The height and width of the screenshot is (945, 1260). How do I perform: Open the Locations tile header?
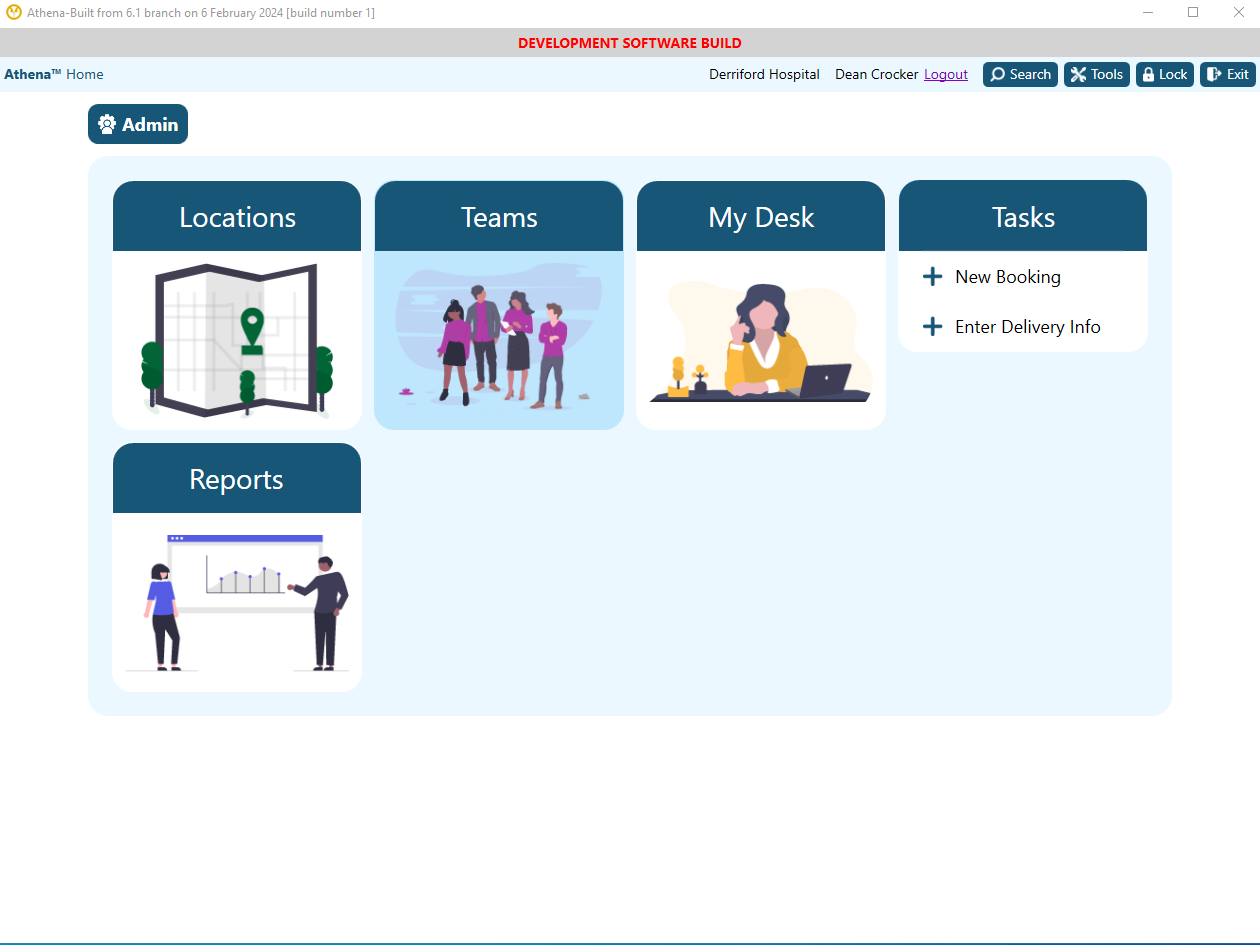click(x=237, y=216)
